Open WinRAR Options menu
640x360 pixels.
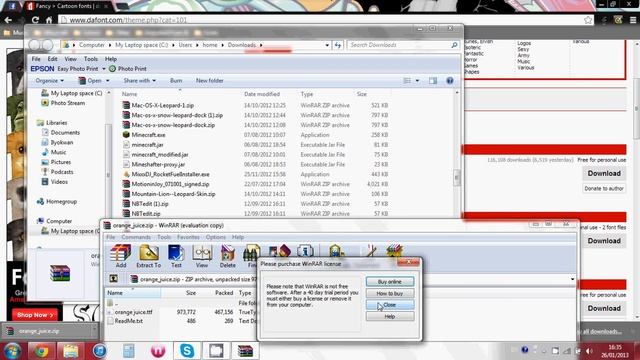coord(216,237)
